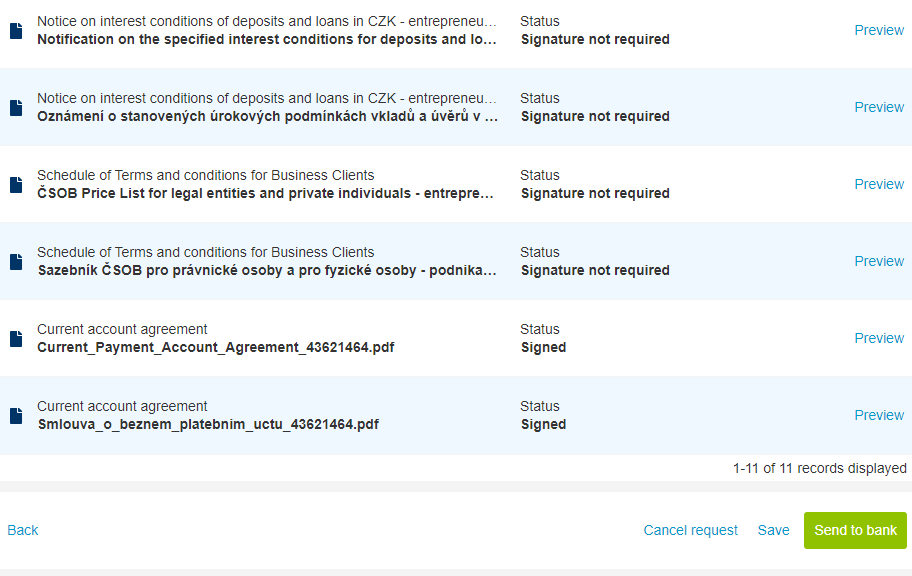Click document icon for English interest conditions notification
Viewport: 912px width, 576px height.
pyautogui.click(x=16, y=31)
